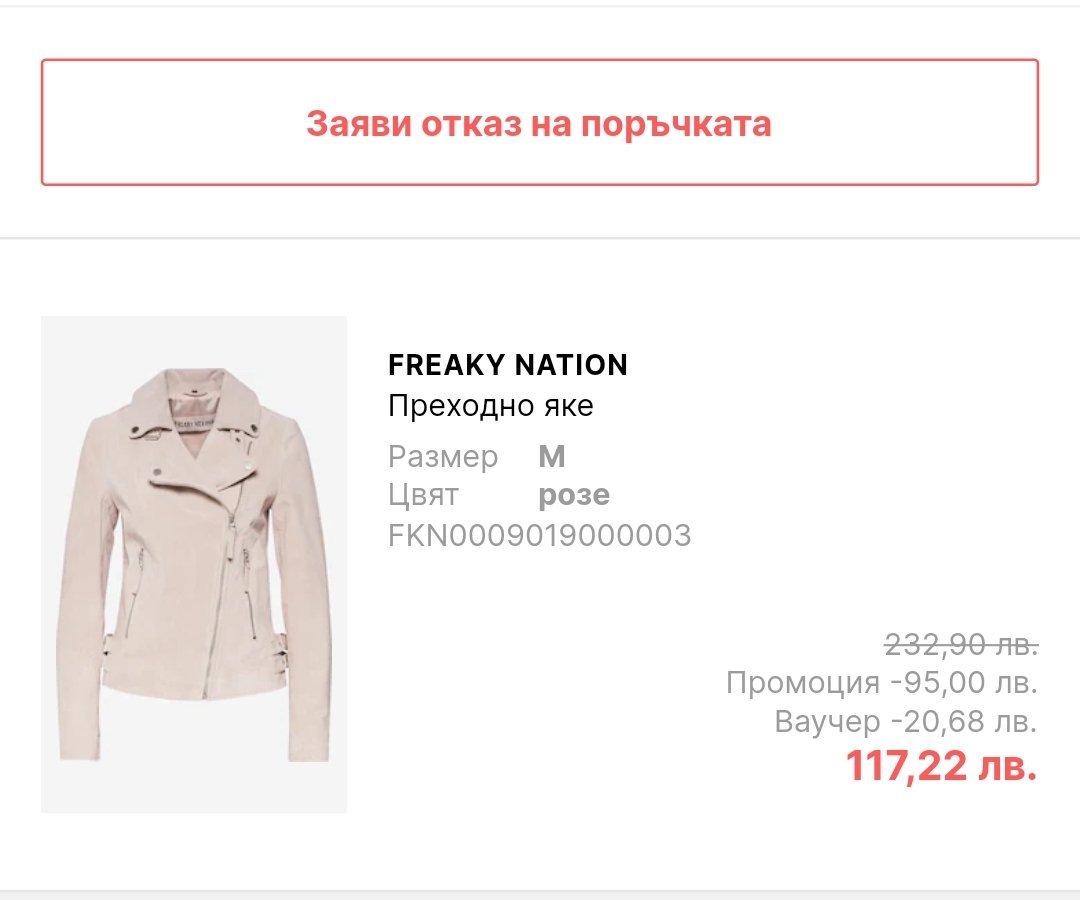Viewport: 1080px width, 900px height.
Task: Click the crossed-out price 232,90 лв.
Action: coord(960,645)
